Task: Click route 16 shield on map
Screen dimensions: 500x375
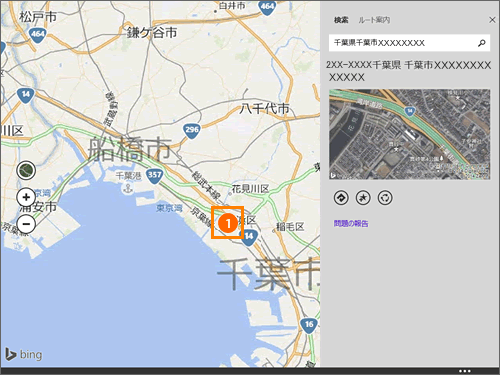Action: [309, 325]
